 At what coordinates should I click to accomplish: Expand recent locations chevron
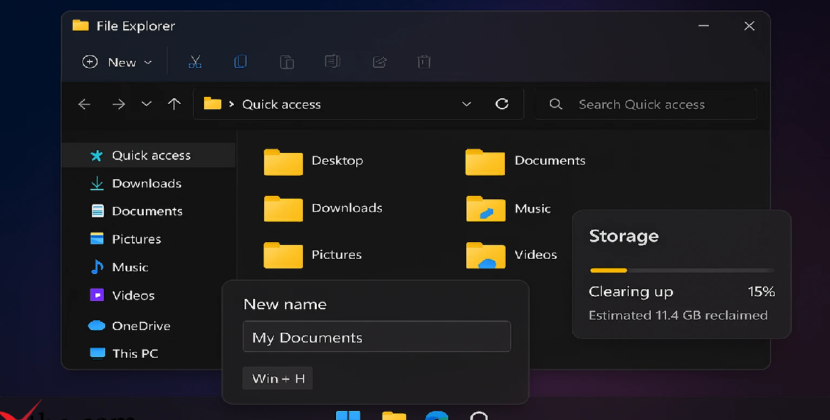point(147,104)
